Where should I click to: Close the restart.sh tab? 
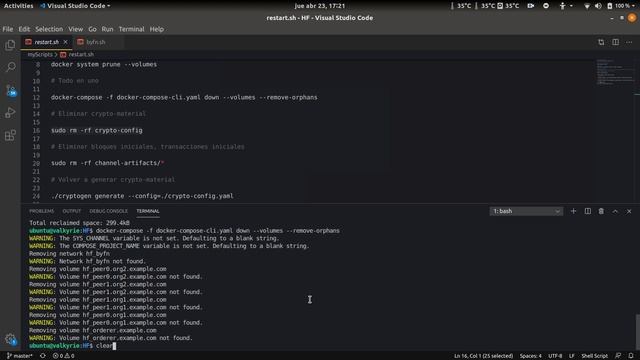[x=65, y=42]
